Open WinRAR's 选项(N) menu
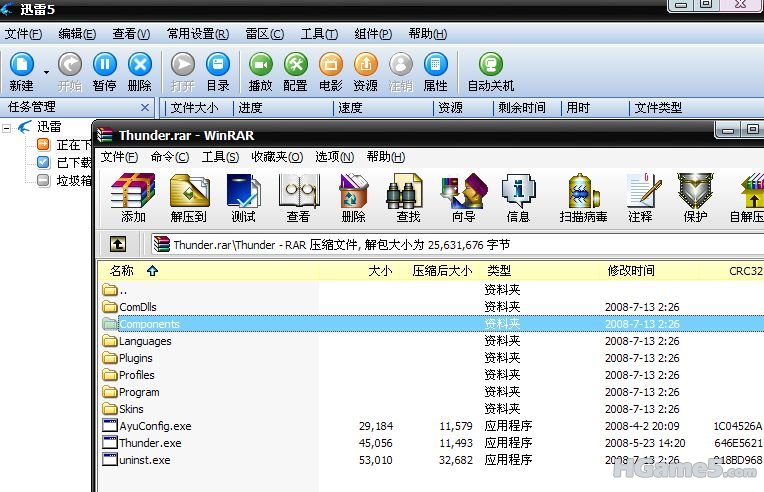 335,157
